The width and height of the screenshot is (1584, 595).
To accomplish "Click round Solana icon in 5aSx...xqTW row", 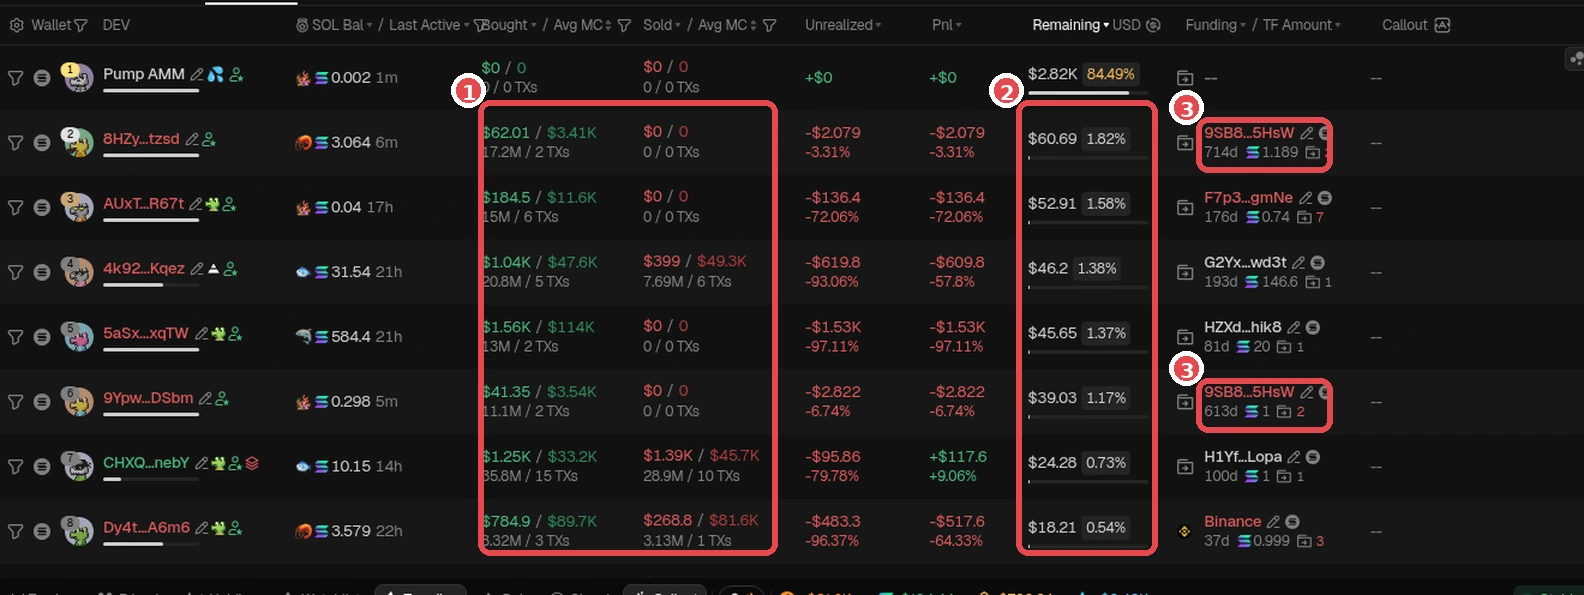I will pos(41,336).
